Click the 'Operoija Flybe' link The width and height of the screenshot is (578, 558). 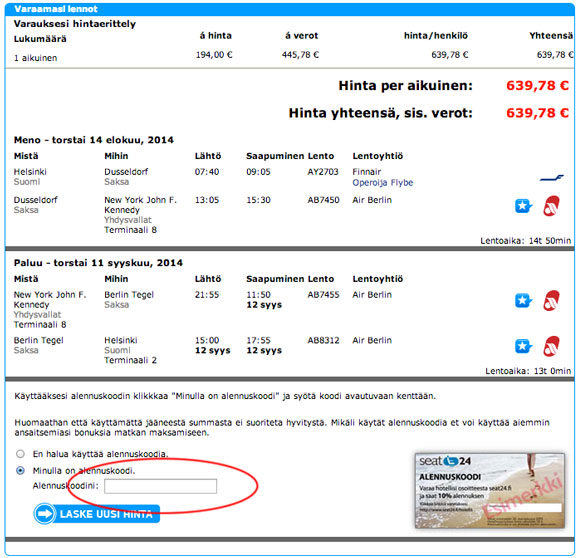383,182
